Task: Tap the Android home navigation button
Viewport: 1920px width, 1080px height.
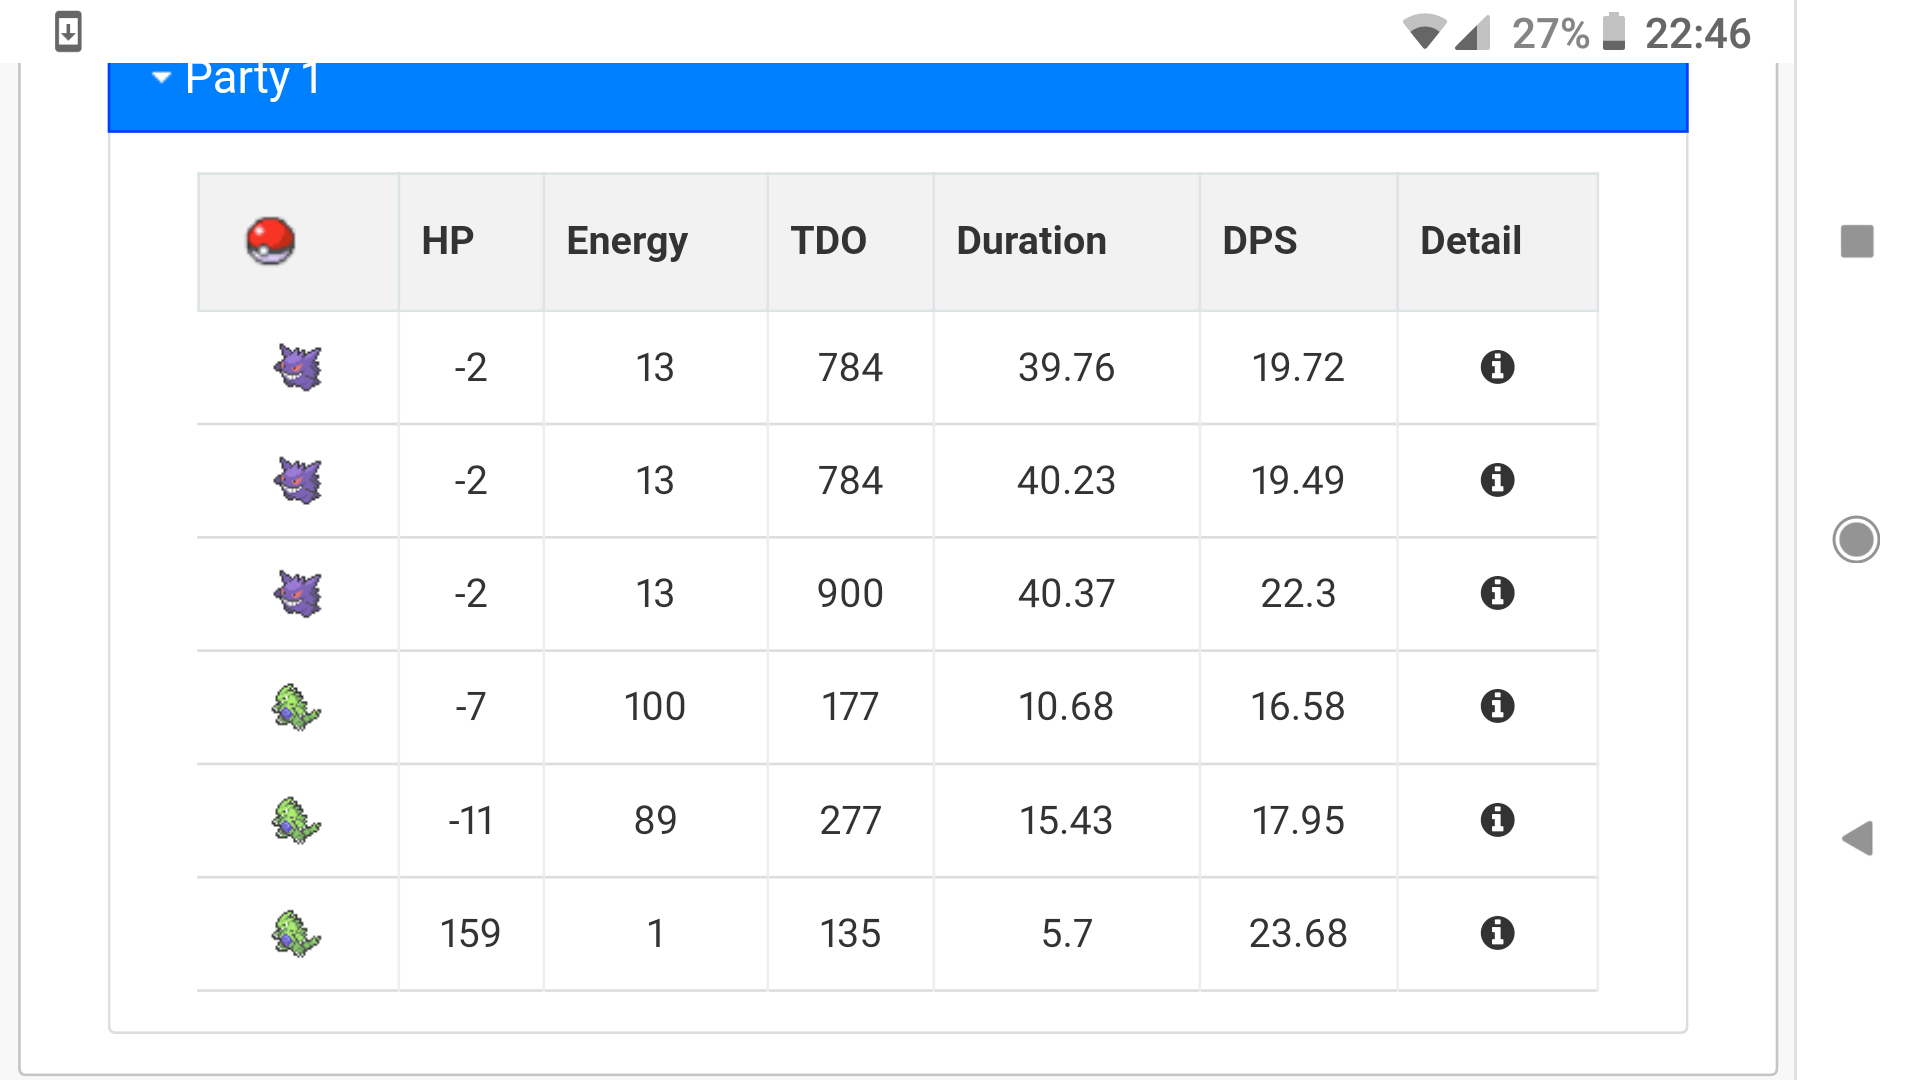Action: (1856, 540)
